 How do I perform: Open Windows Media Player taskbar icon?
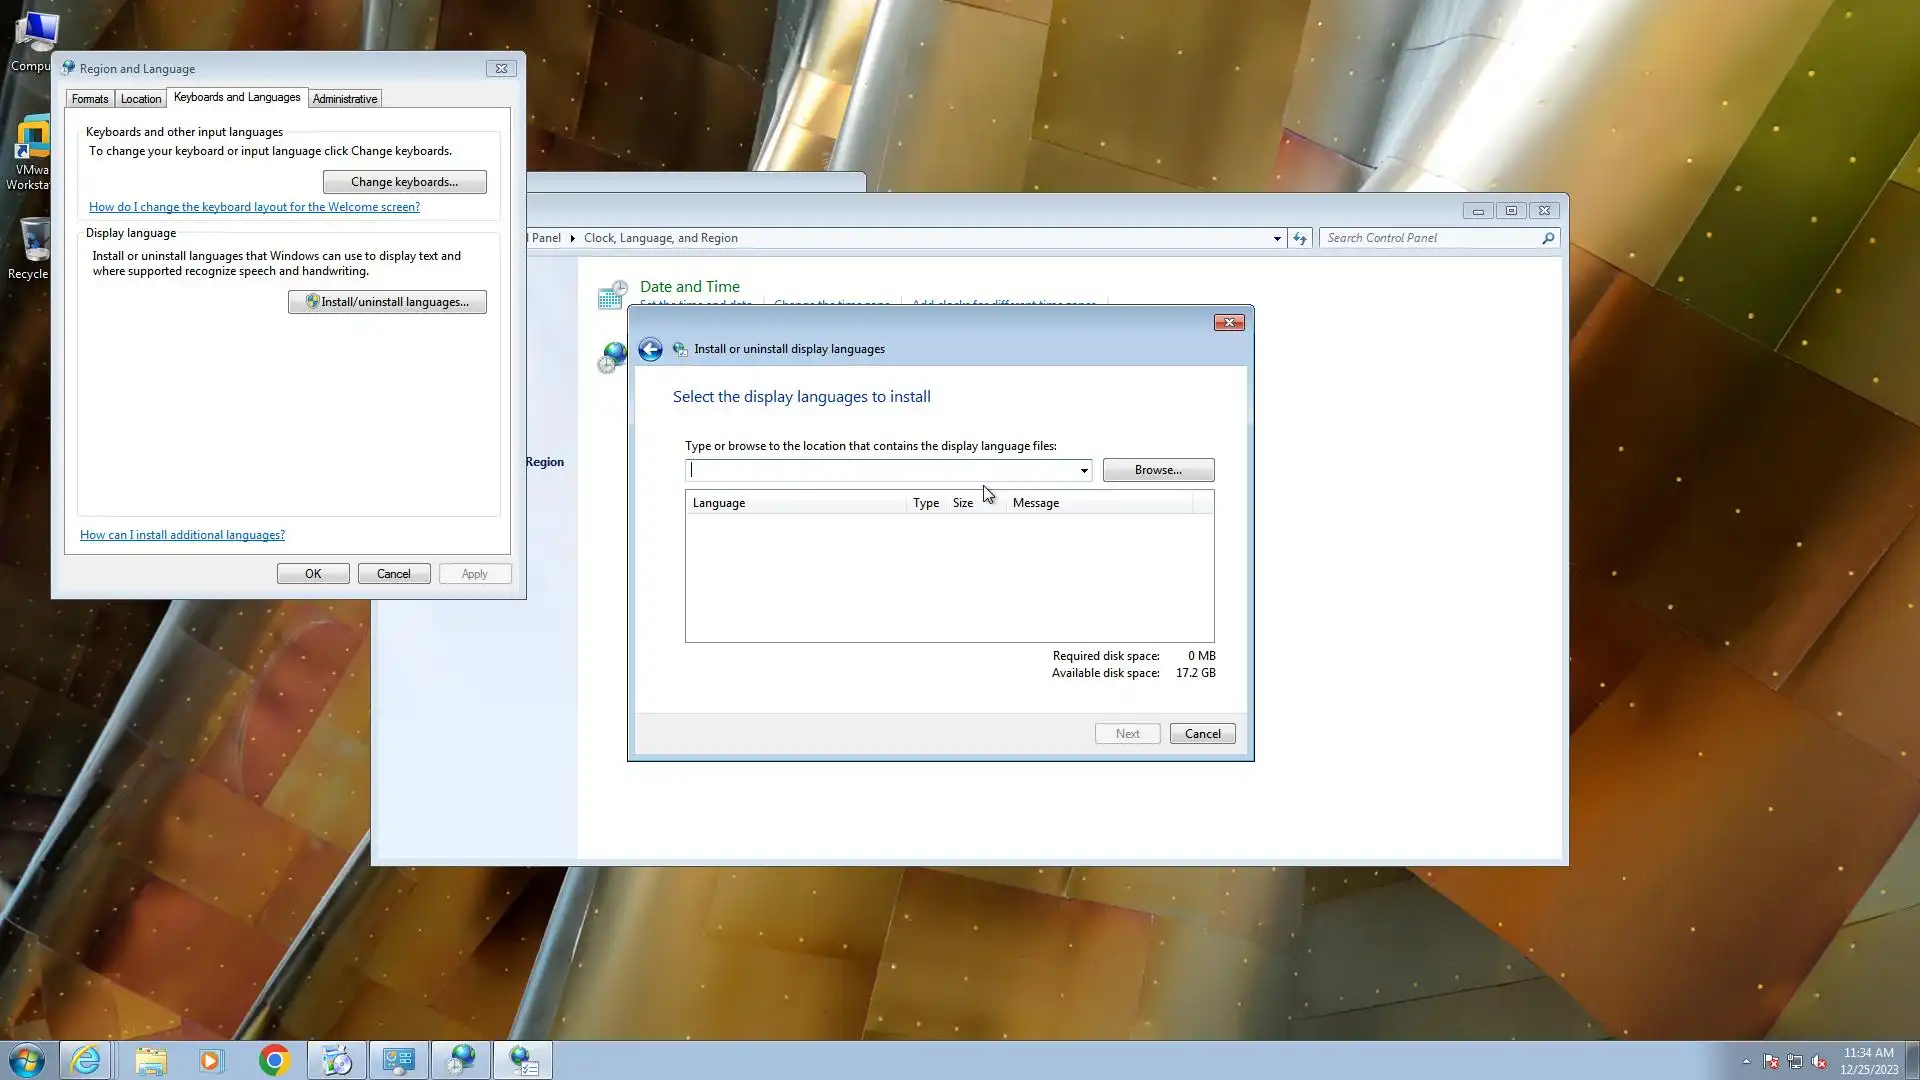tap(211, 1060)
